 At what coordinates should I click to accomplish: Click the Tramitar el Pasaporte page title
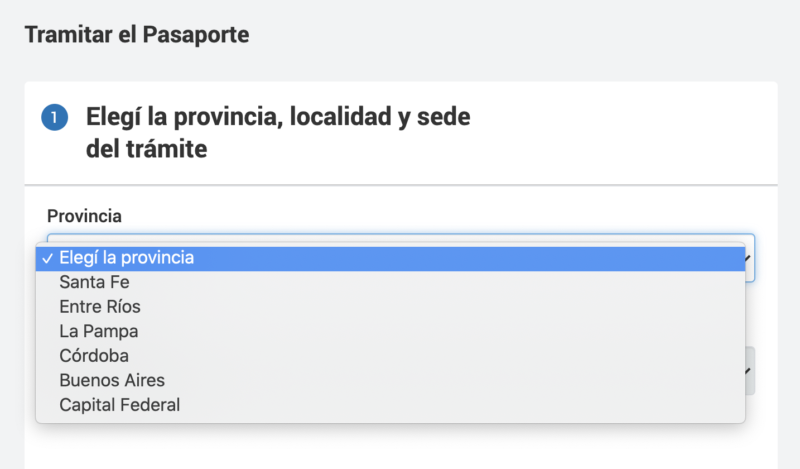coord(137,35)
